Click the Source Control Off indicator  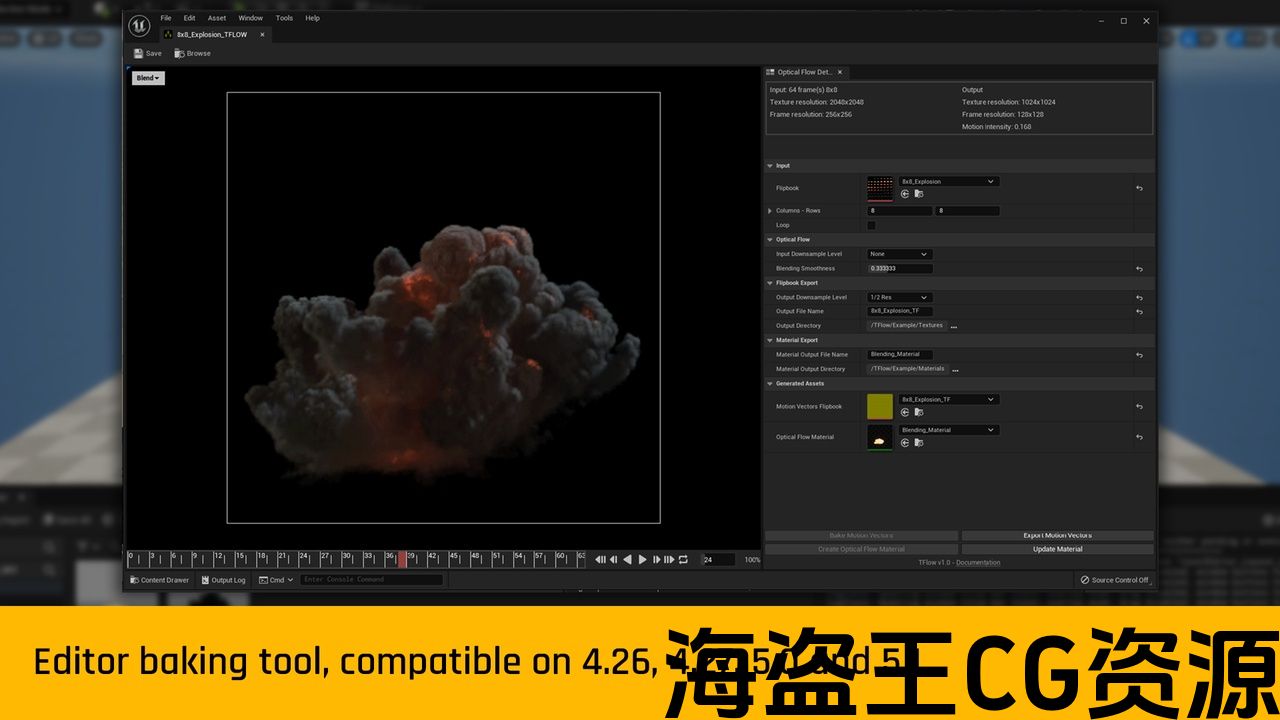coord(1114,580)
